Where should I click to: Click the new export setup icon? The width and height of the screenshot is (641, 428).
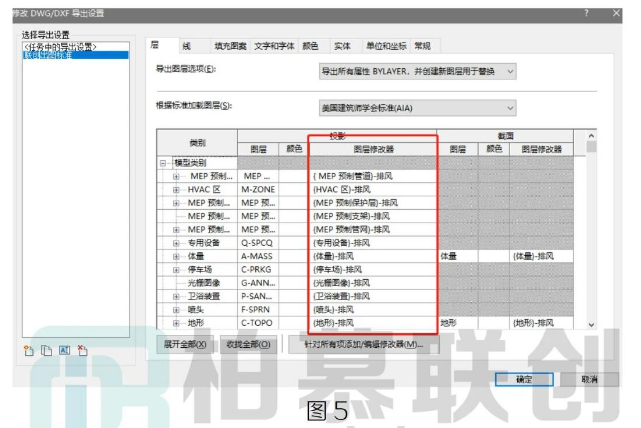(29, 351)
